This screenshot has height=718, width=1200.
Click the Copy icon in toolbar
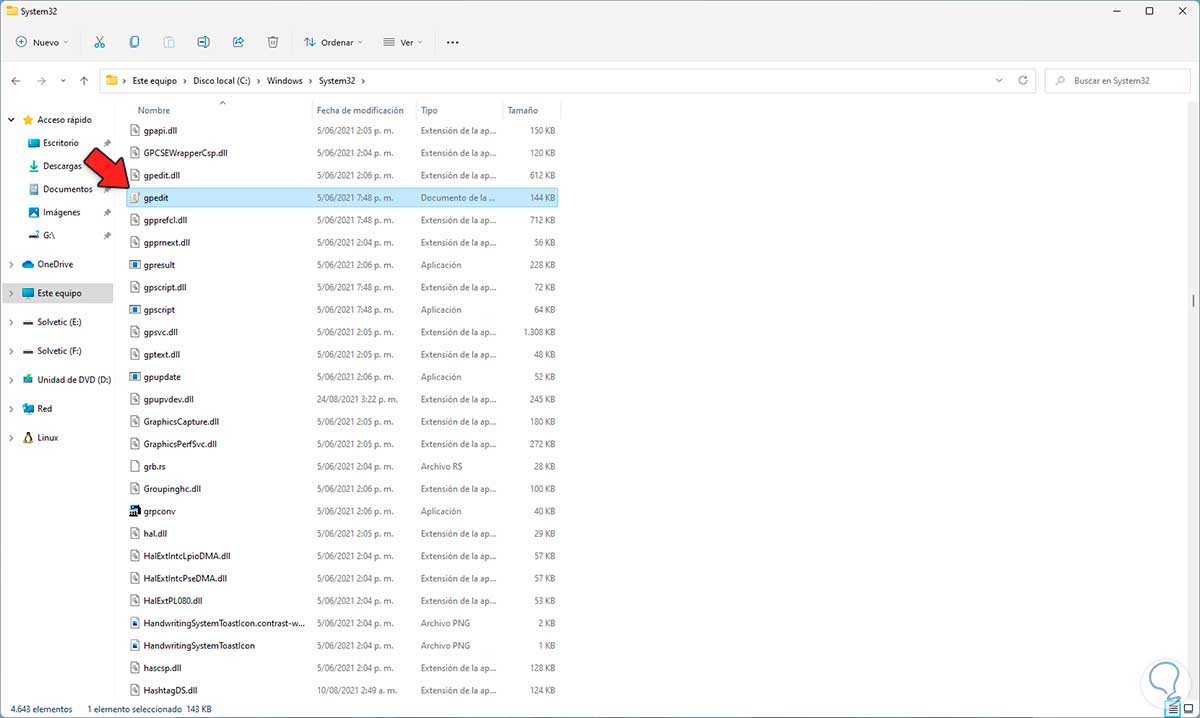click(x=134, y=43)
